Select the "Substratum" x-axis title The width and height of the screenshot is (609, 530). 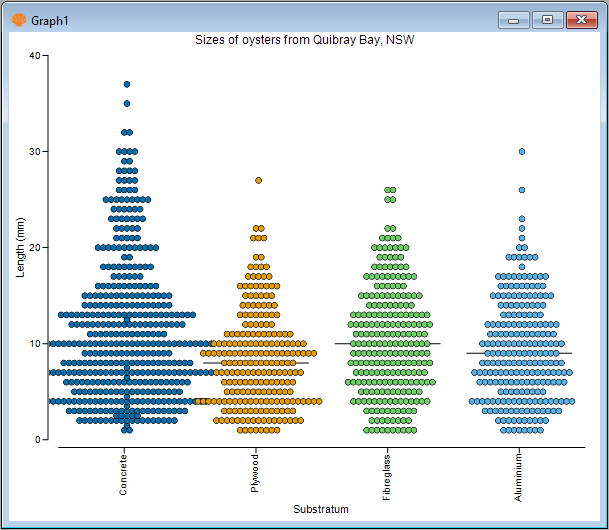[x=321, y=509]
